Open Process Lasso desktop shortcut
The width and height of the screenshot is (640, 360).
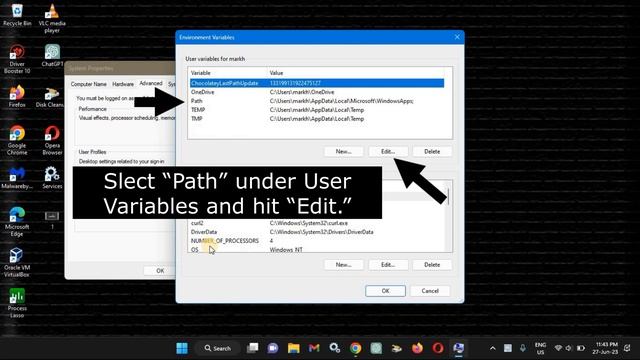17,303
